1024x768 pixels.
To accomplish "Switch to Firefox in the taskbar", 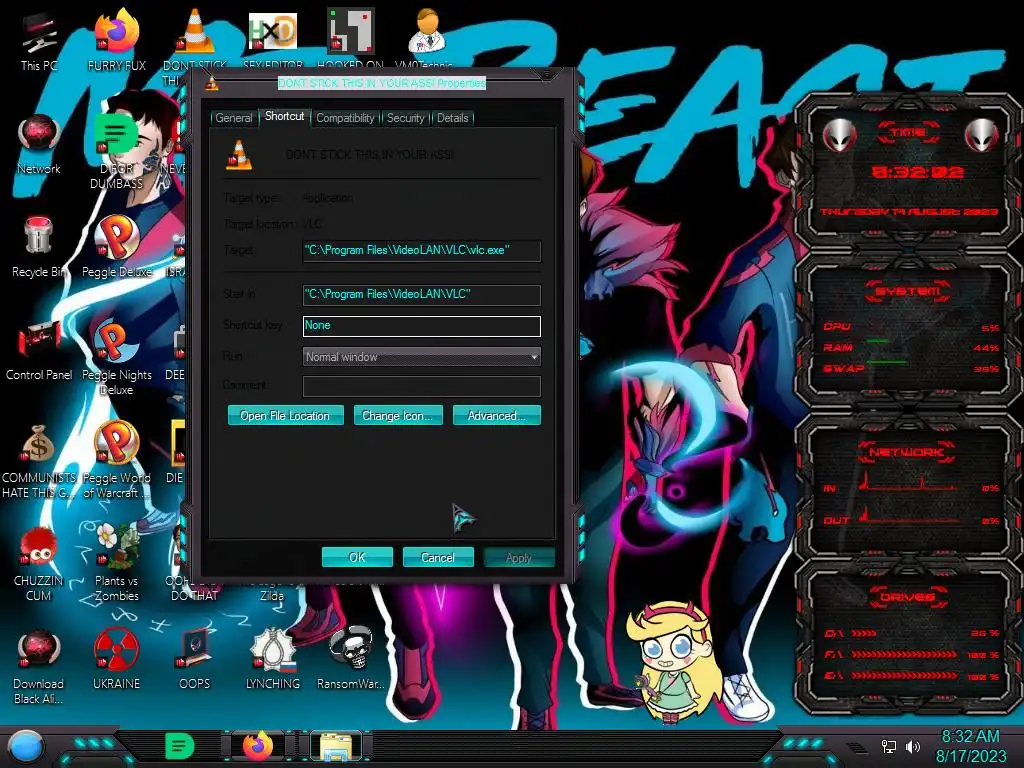I will point(259,746).
